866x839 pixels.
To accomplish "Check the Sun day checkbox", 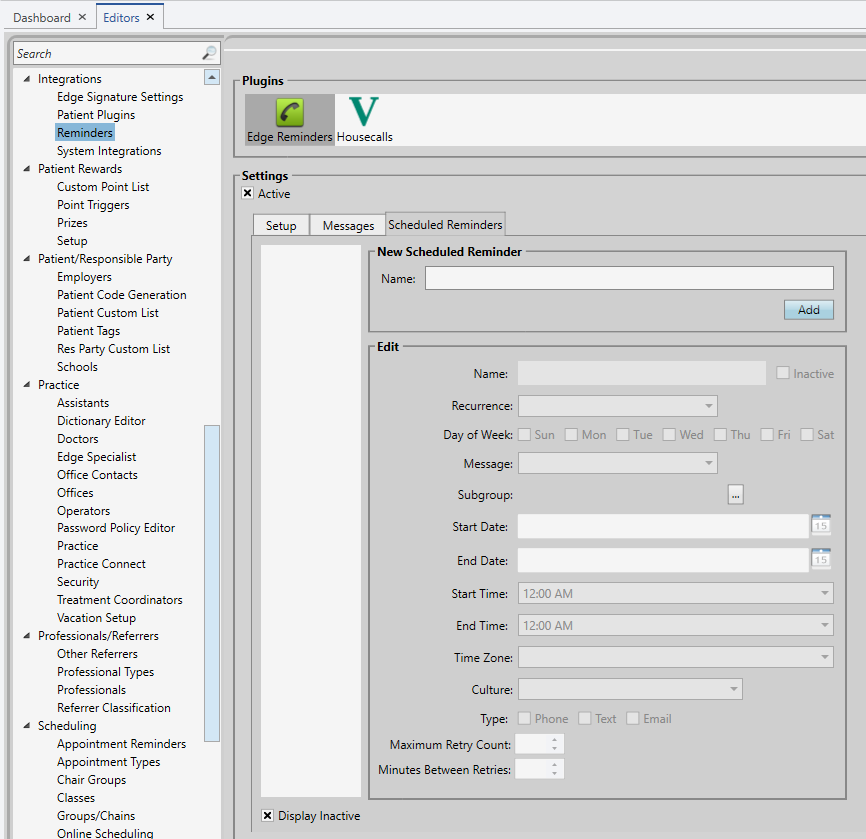I will (x=524, y=435).
